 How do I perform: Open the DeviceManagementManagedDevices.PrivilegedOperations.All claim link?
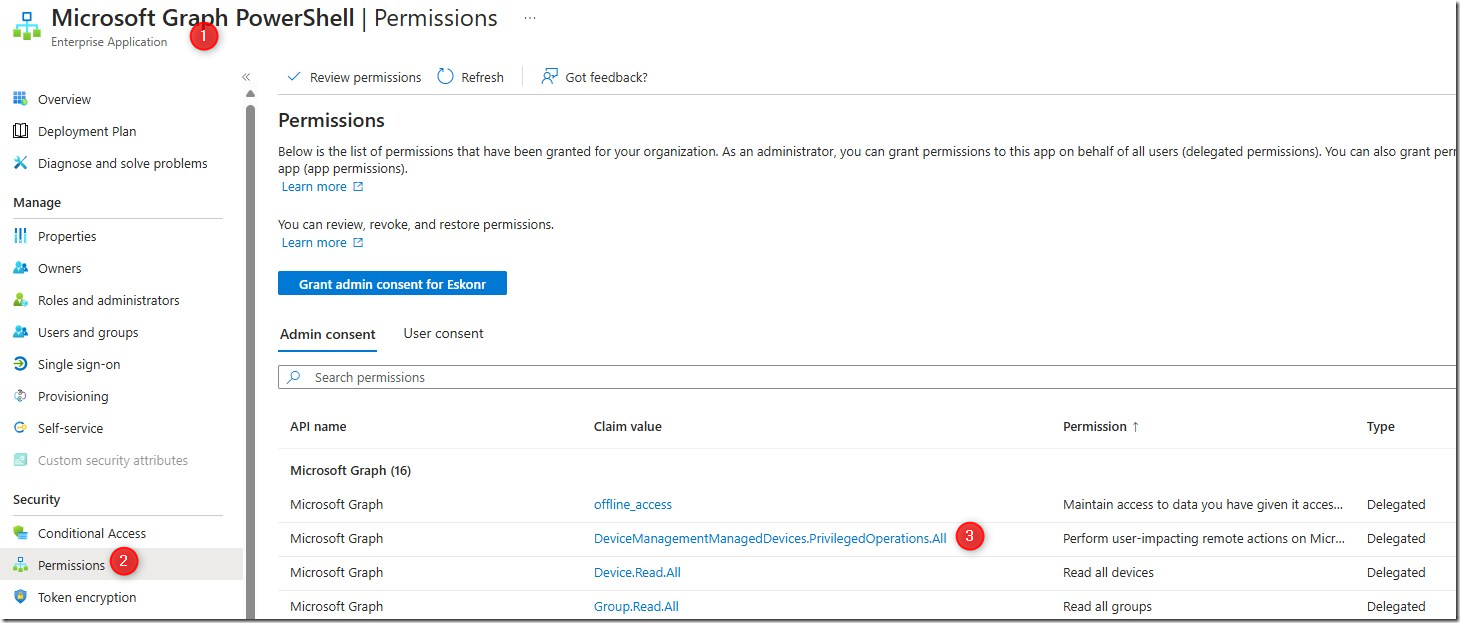(769, 538)
